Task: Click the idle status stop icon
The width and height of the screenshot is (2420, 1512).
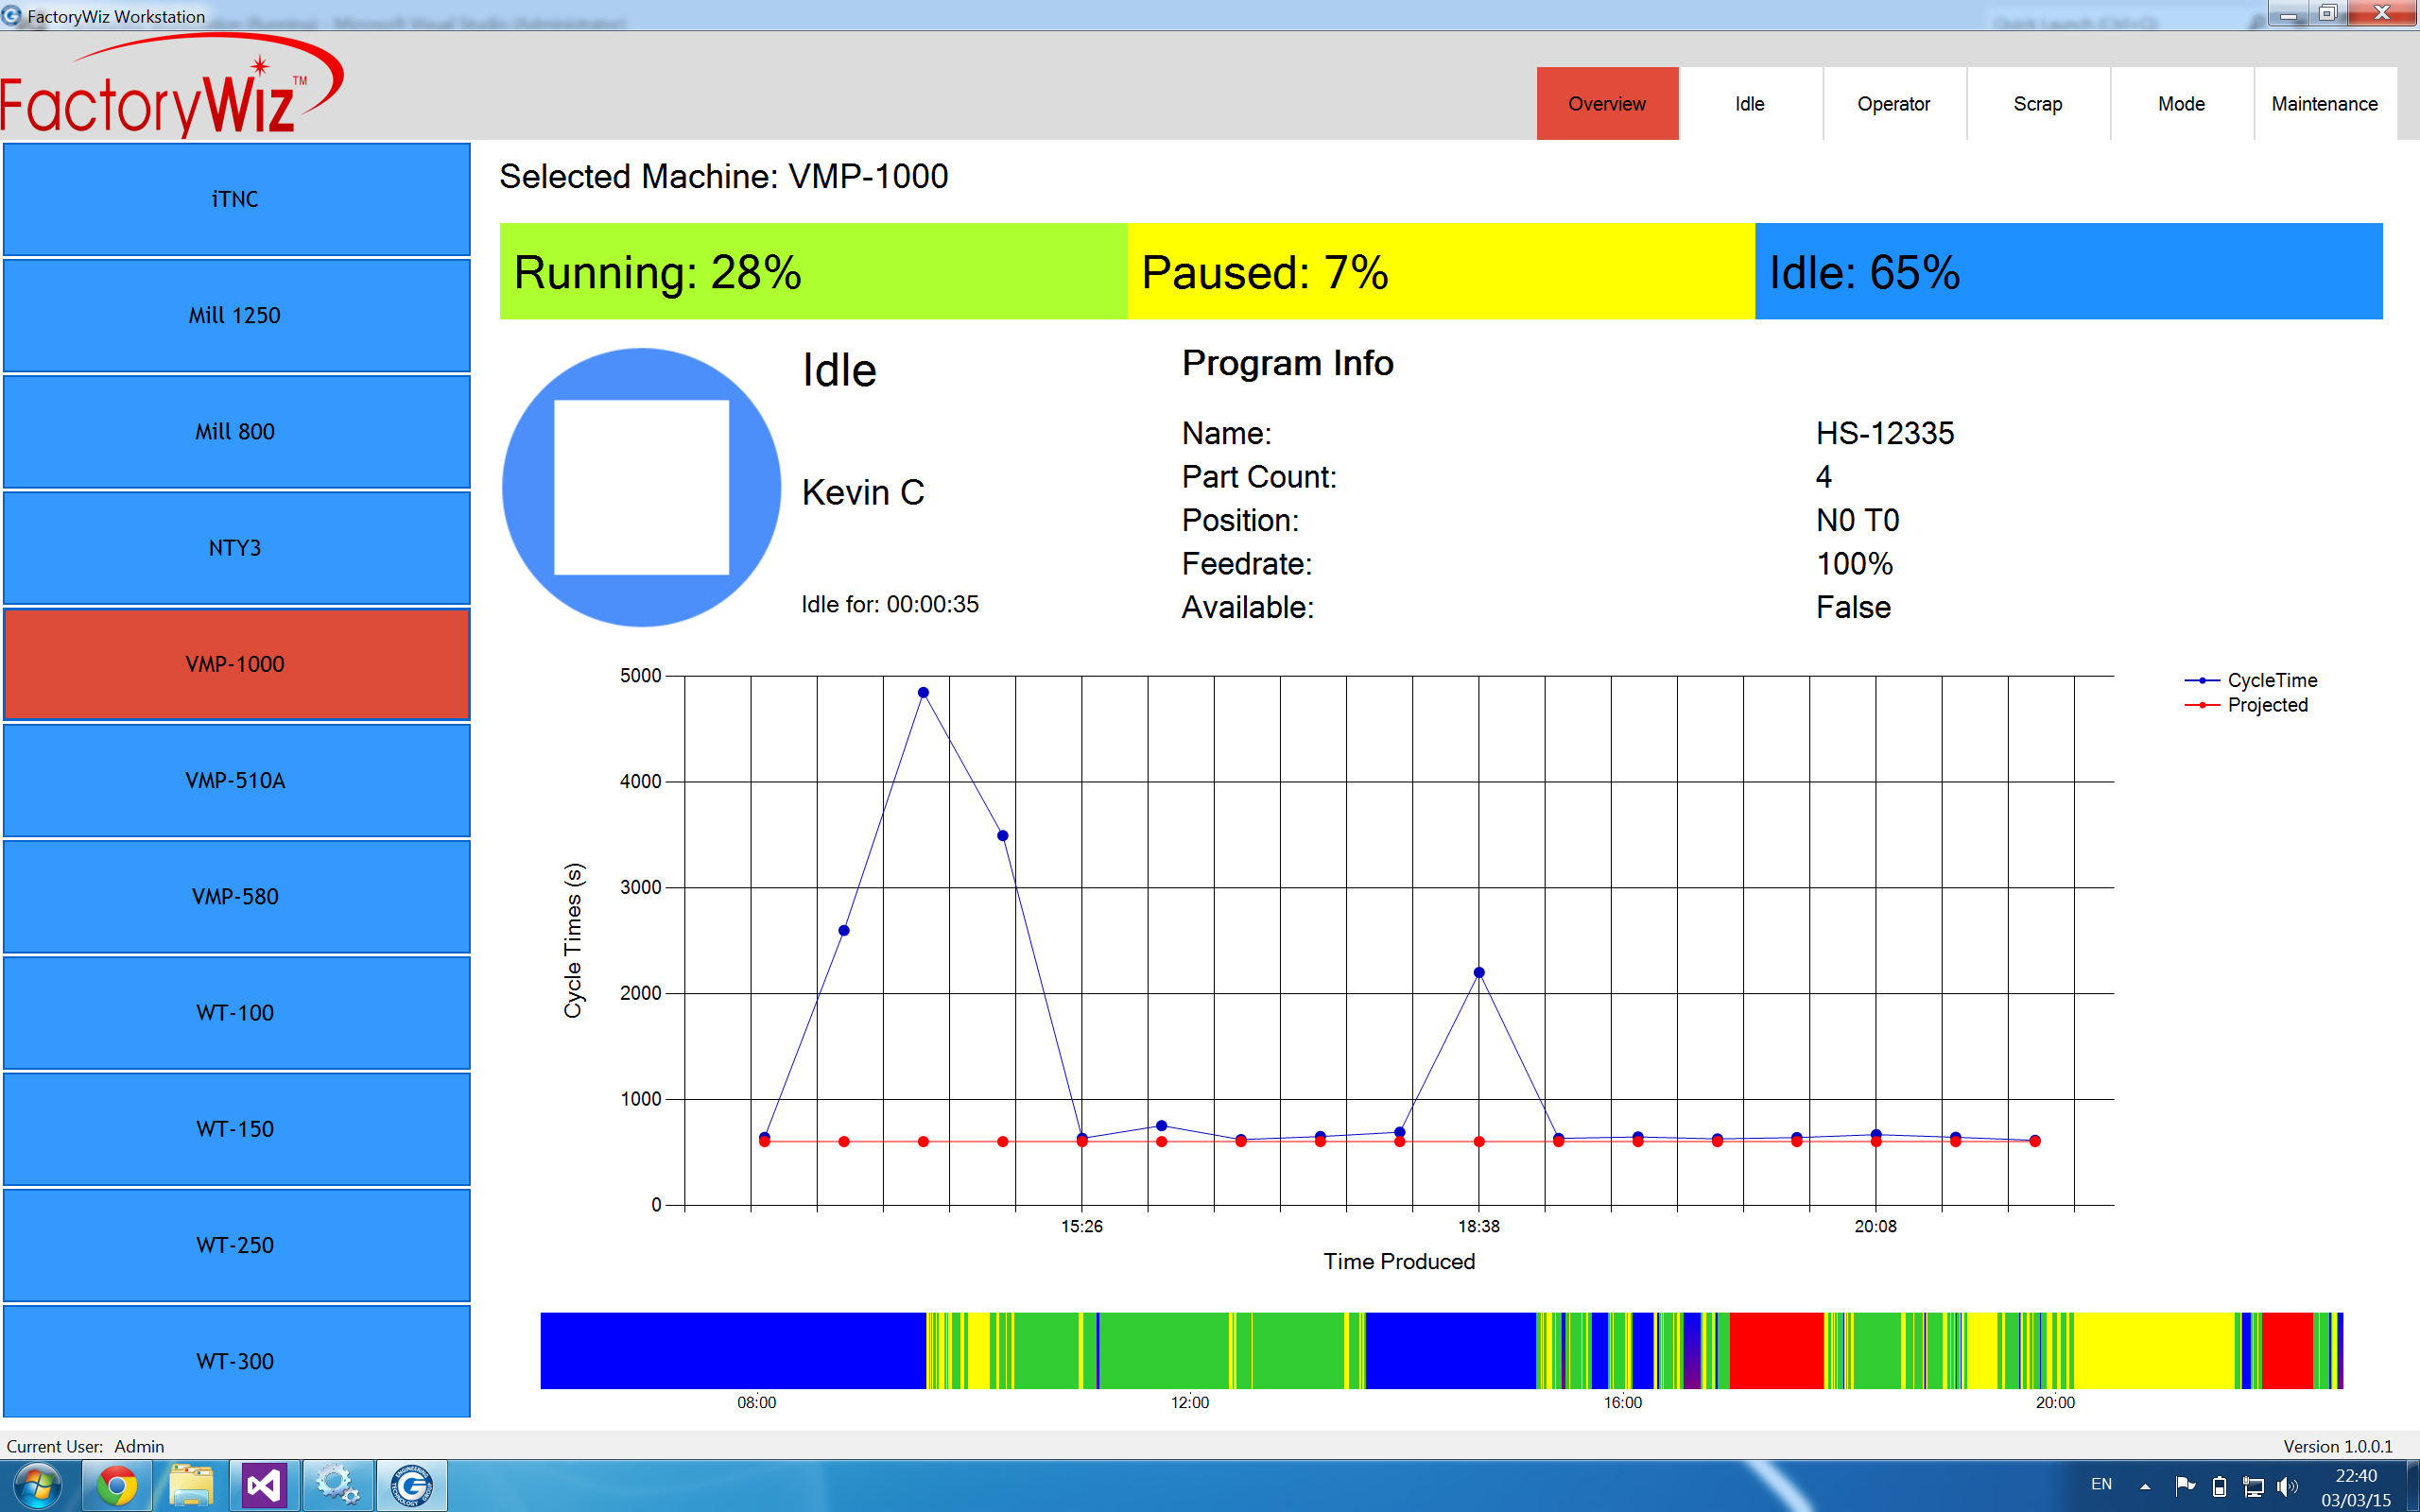Action: pos(641,487)
